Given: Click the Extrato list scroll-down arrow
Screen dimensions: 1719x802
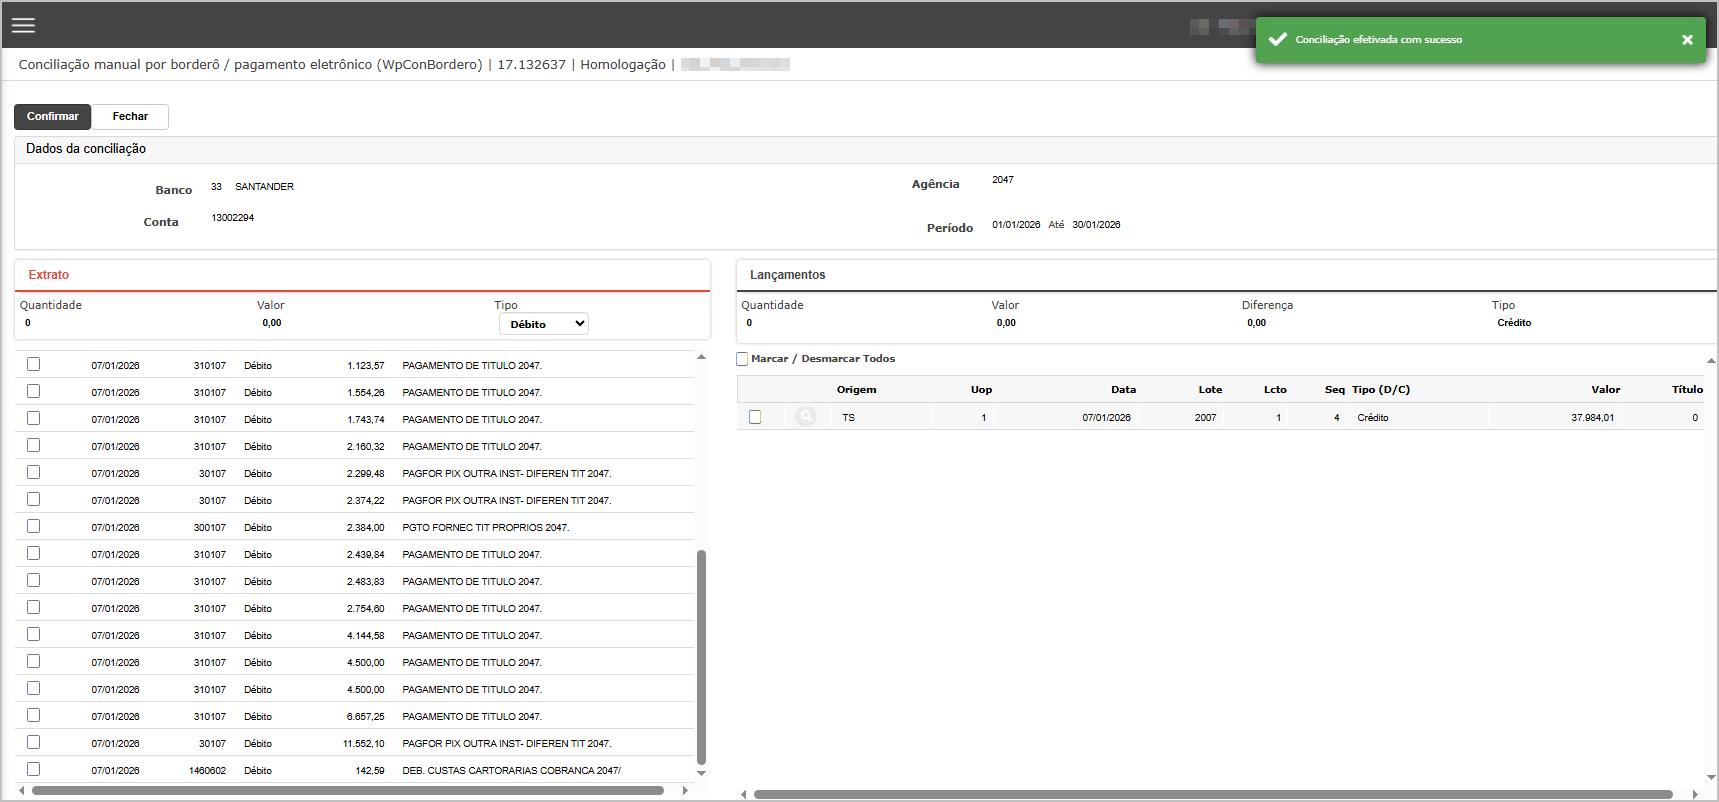Looking at the screenshot, I should point(701,773).
